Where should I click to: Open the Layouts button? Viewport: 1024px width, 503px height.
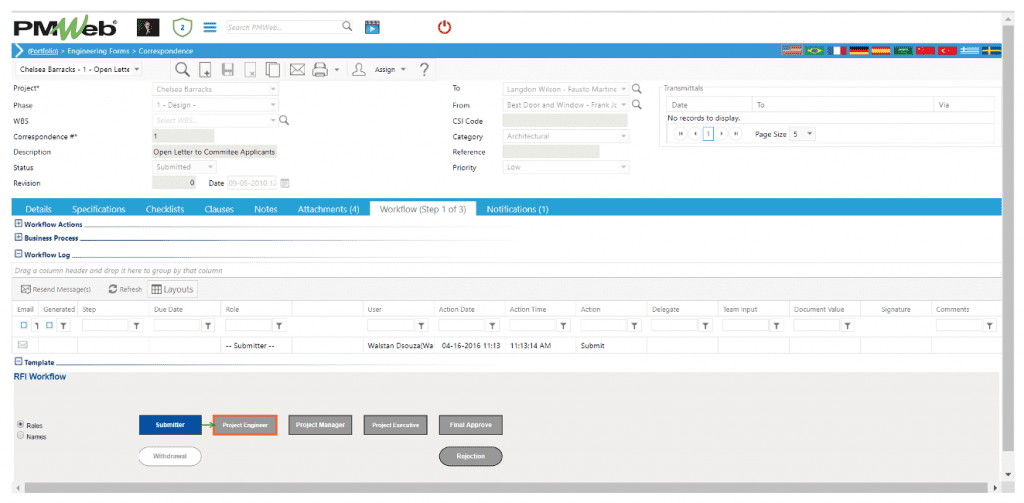click(172, 289)
